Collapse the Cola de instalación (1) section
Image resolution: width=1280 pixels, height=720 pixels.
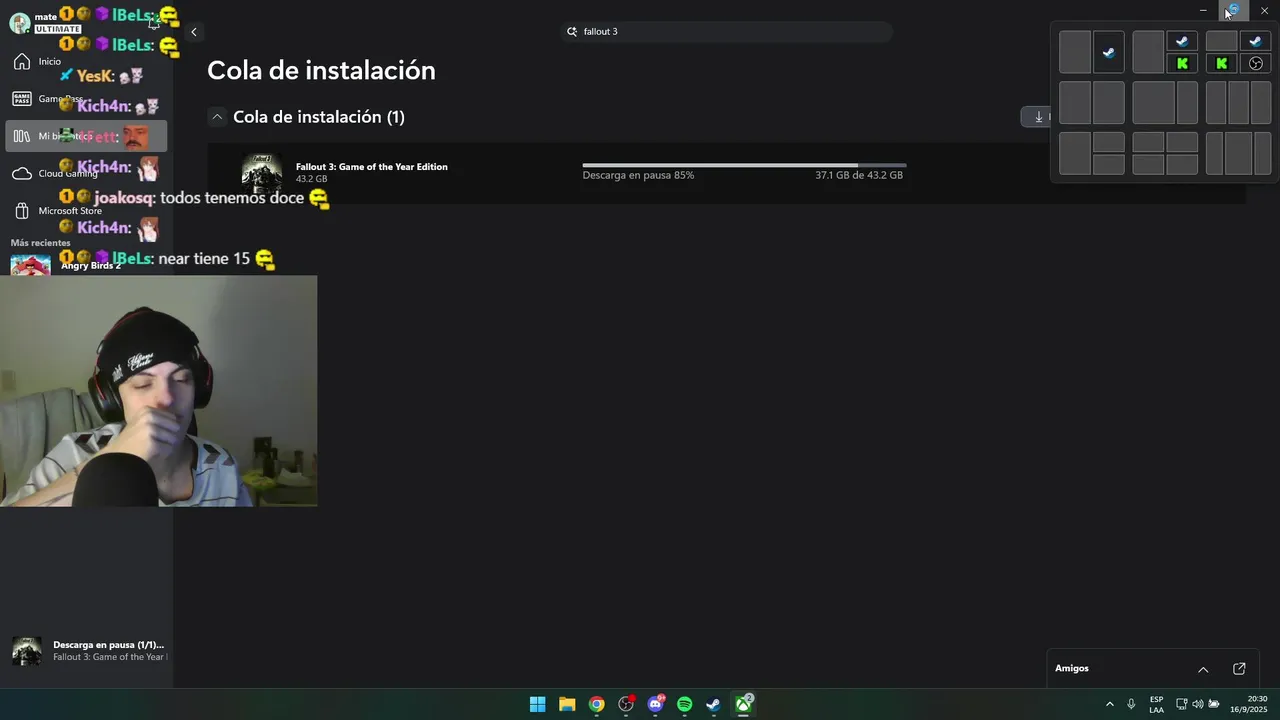[x=217, y=117]
